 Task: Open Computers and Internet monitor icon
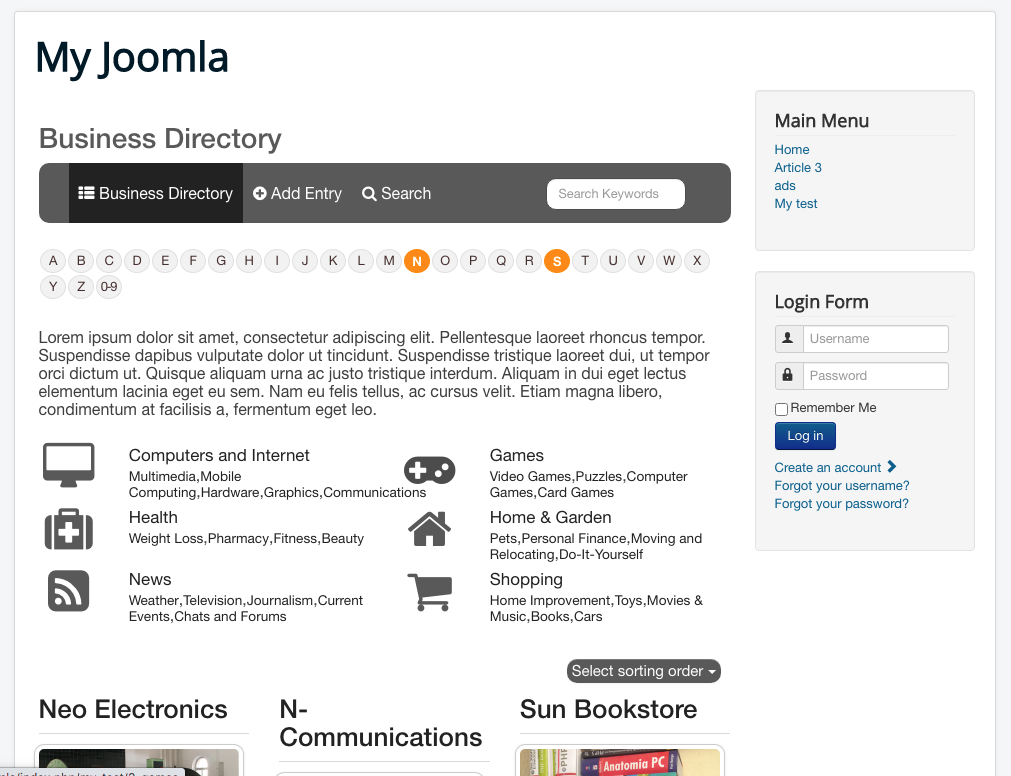coord(68,465)
